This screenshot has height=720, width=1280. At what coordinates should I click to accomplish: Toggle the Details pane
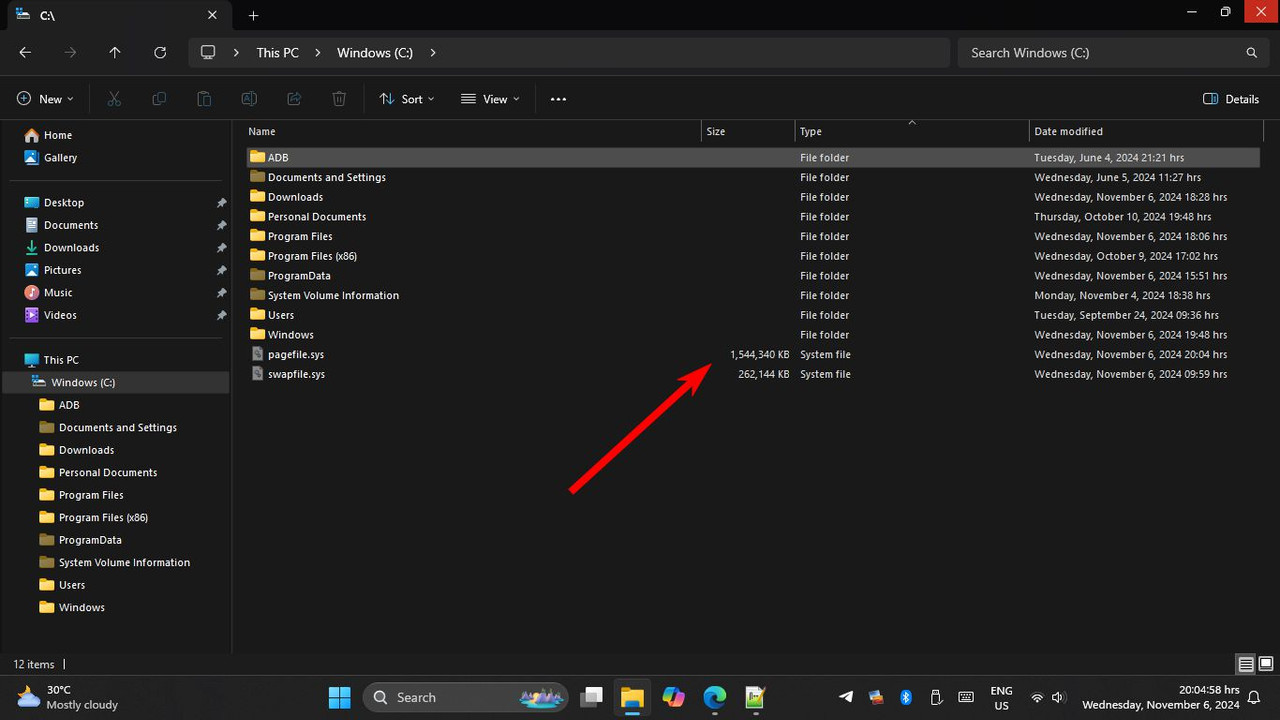point(1231,99)
